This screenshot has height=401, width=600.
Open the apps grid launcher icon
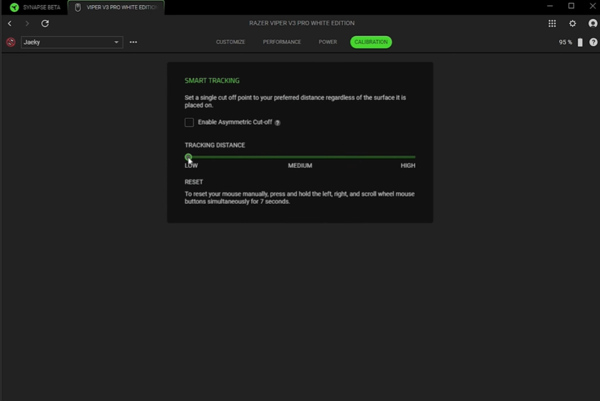[553, 22]
